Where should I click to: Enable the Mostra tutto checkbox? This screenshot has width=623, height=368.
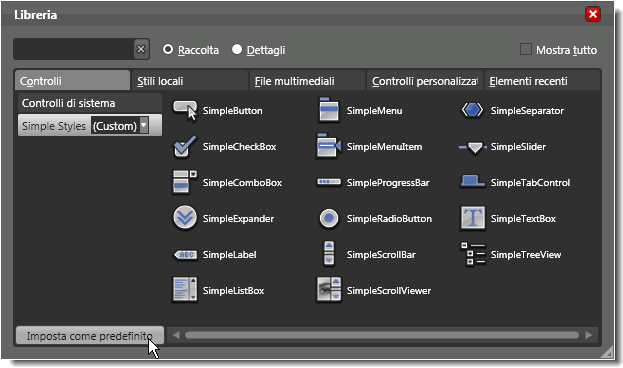pos(526,49)
